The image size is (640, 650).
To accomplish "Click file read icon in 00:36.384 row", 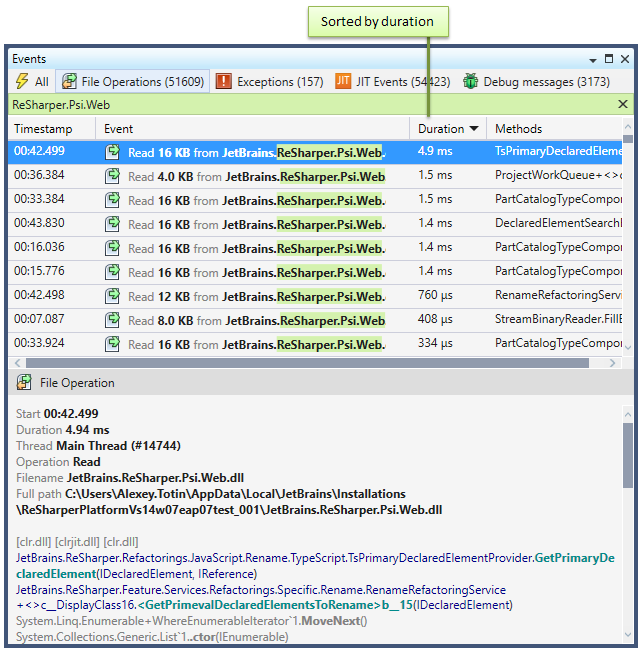I will tap(112, 176).
